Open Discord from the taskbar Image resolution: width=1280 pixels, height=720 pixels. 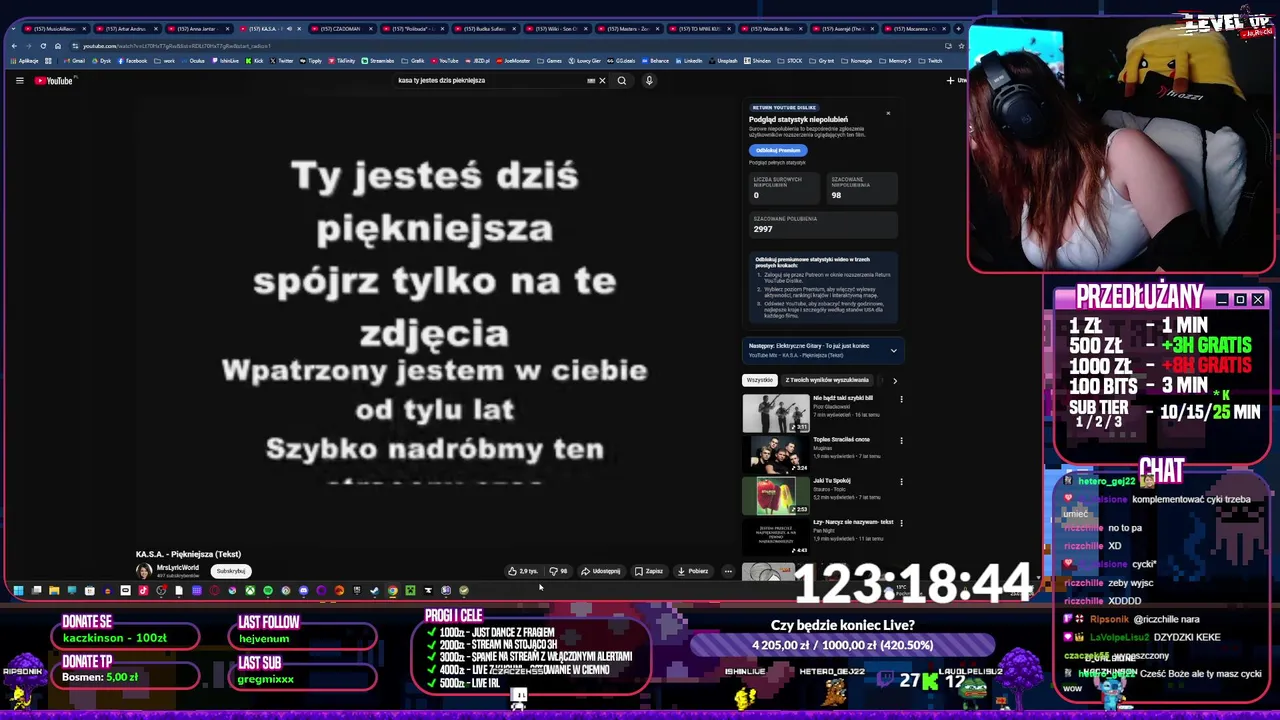tap(304, 590)
